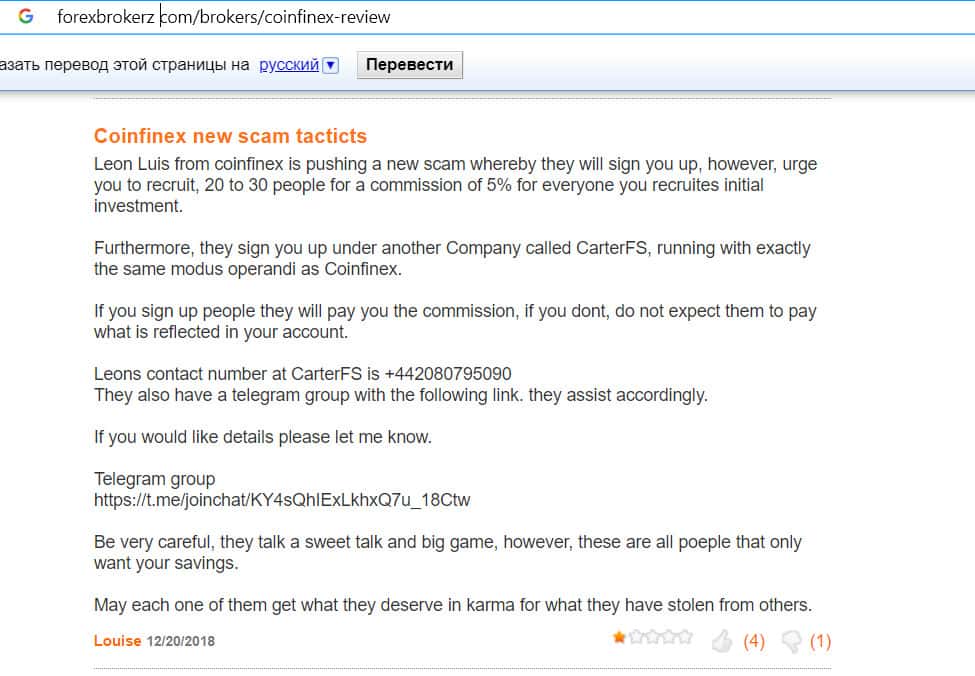975x676 pixels.
Task: Click the fifth rating star
Action: click(684, 637)
